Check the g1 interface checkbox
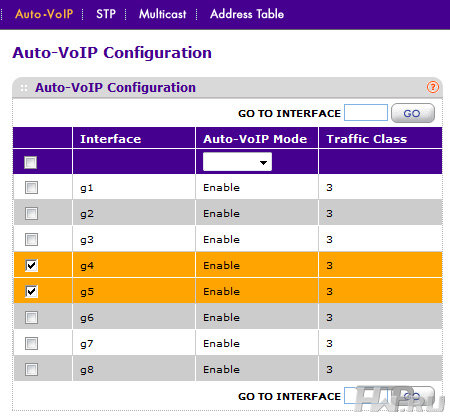 pos(31,187)
